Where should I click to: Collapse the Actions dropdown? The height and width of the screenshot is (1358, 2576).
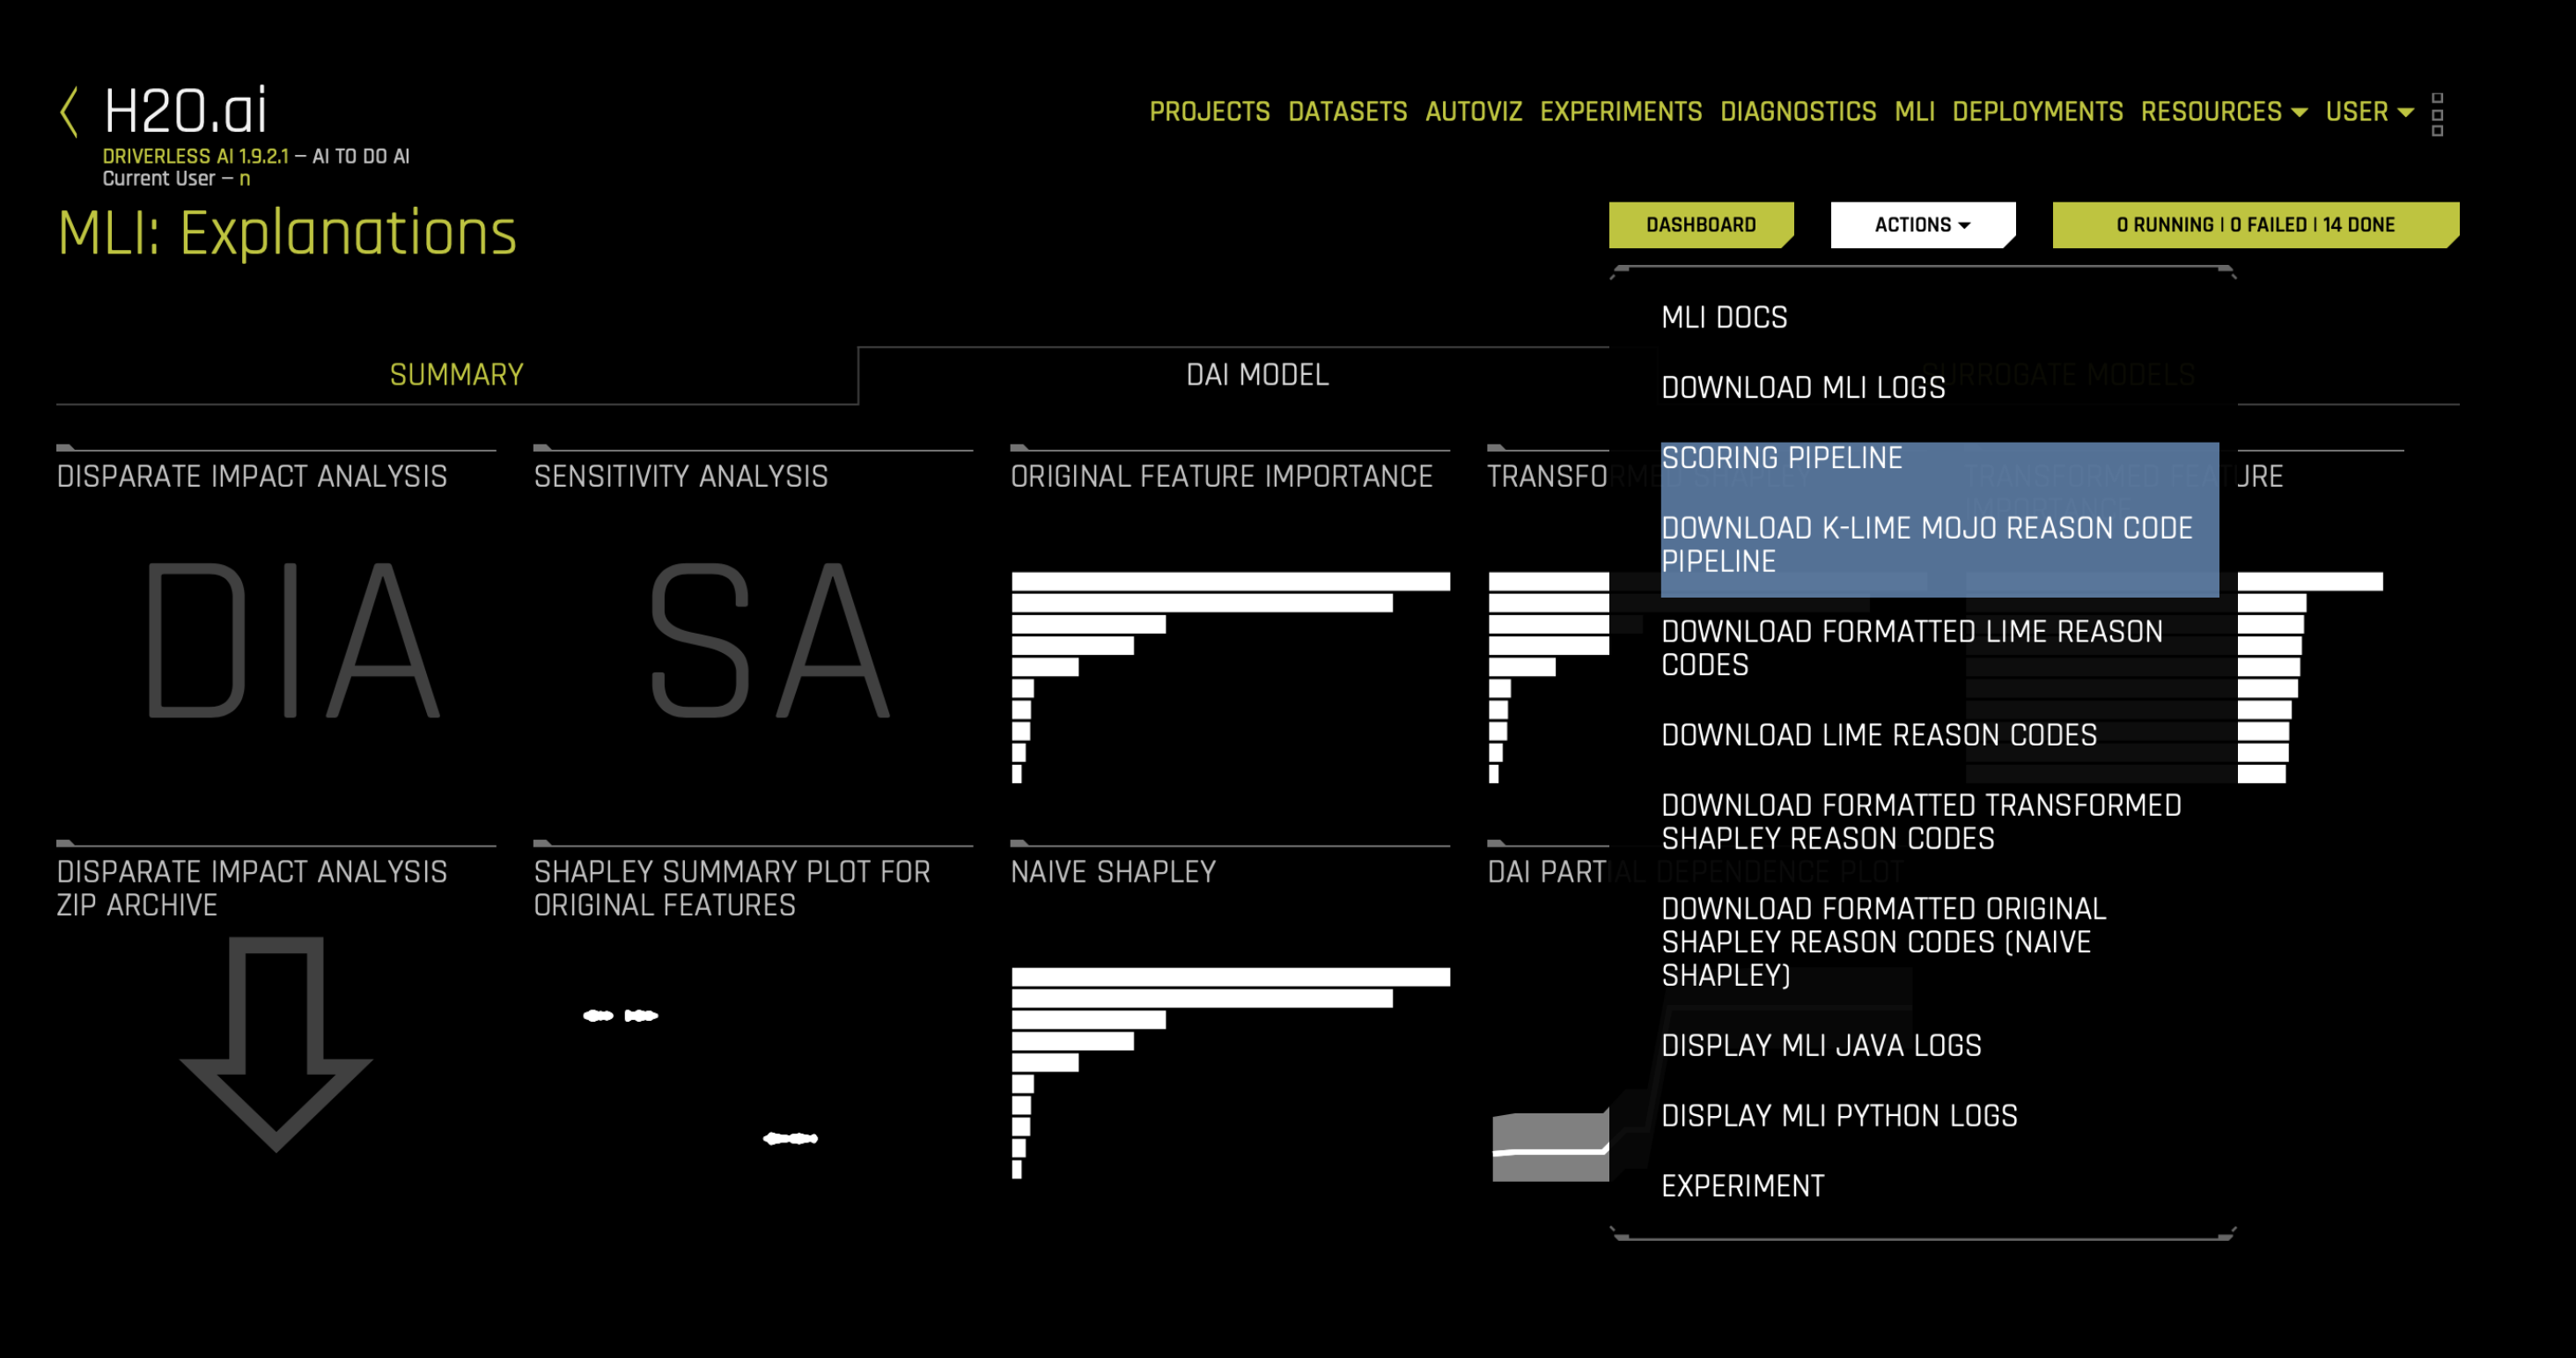pyautogui.click(x=1921, y=225)
